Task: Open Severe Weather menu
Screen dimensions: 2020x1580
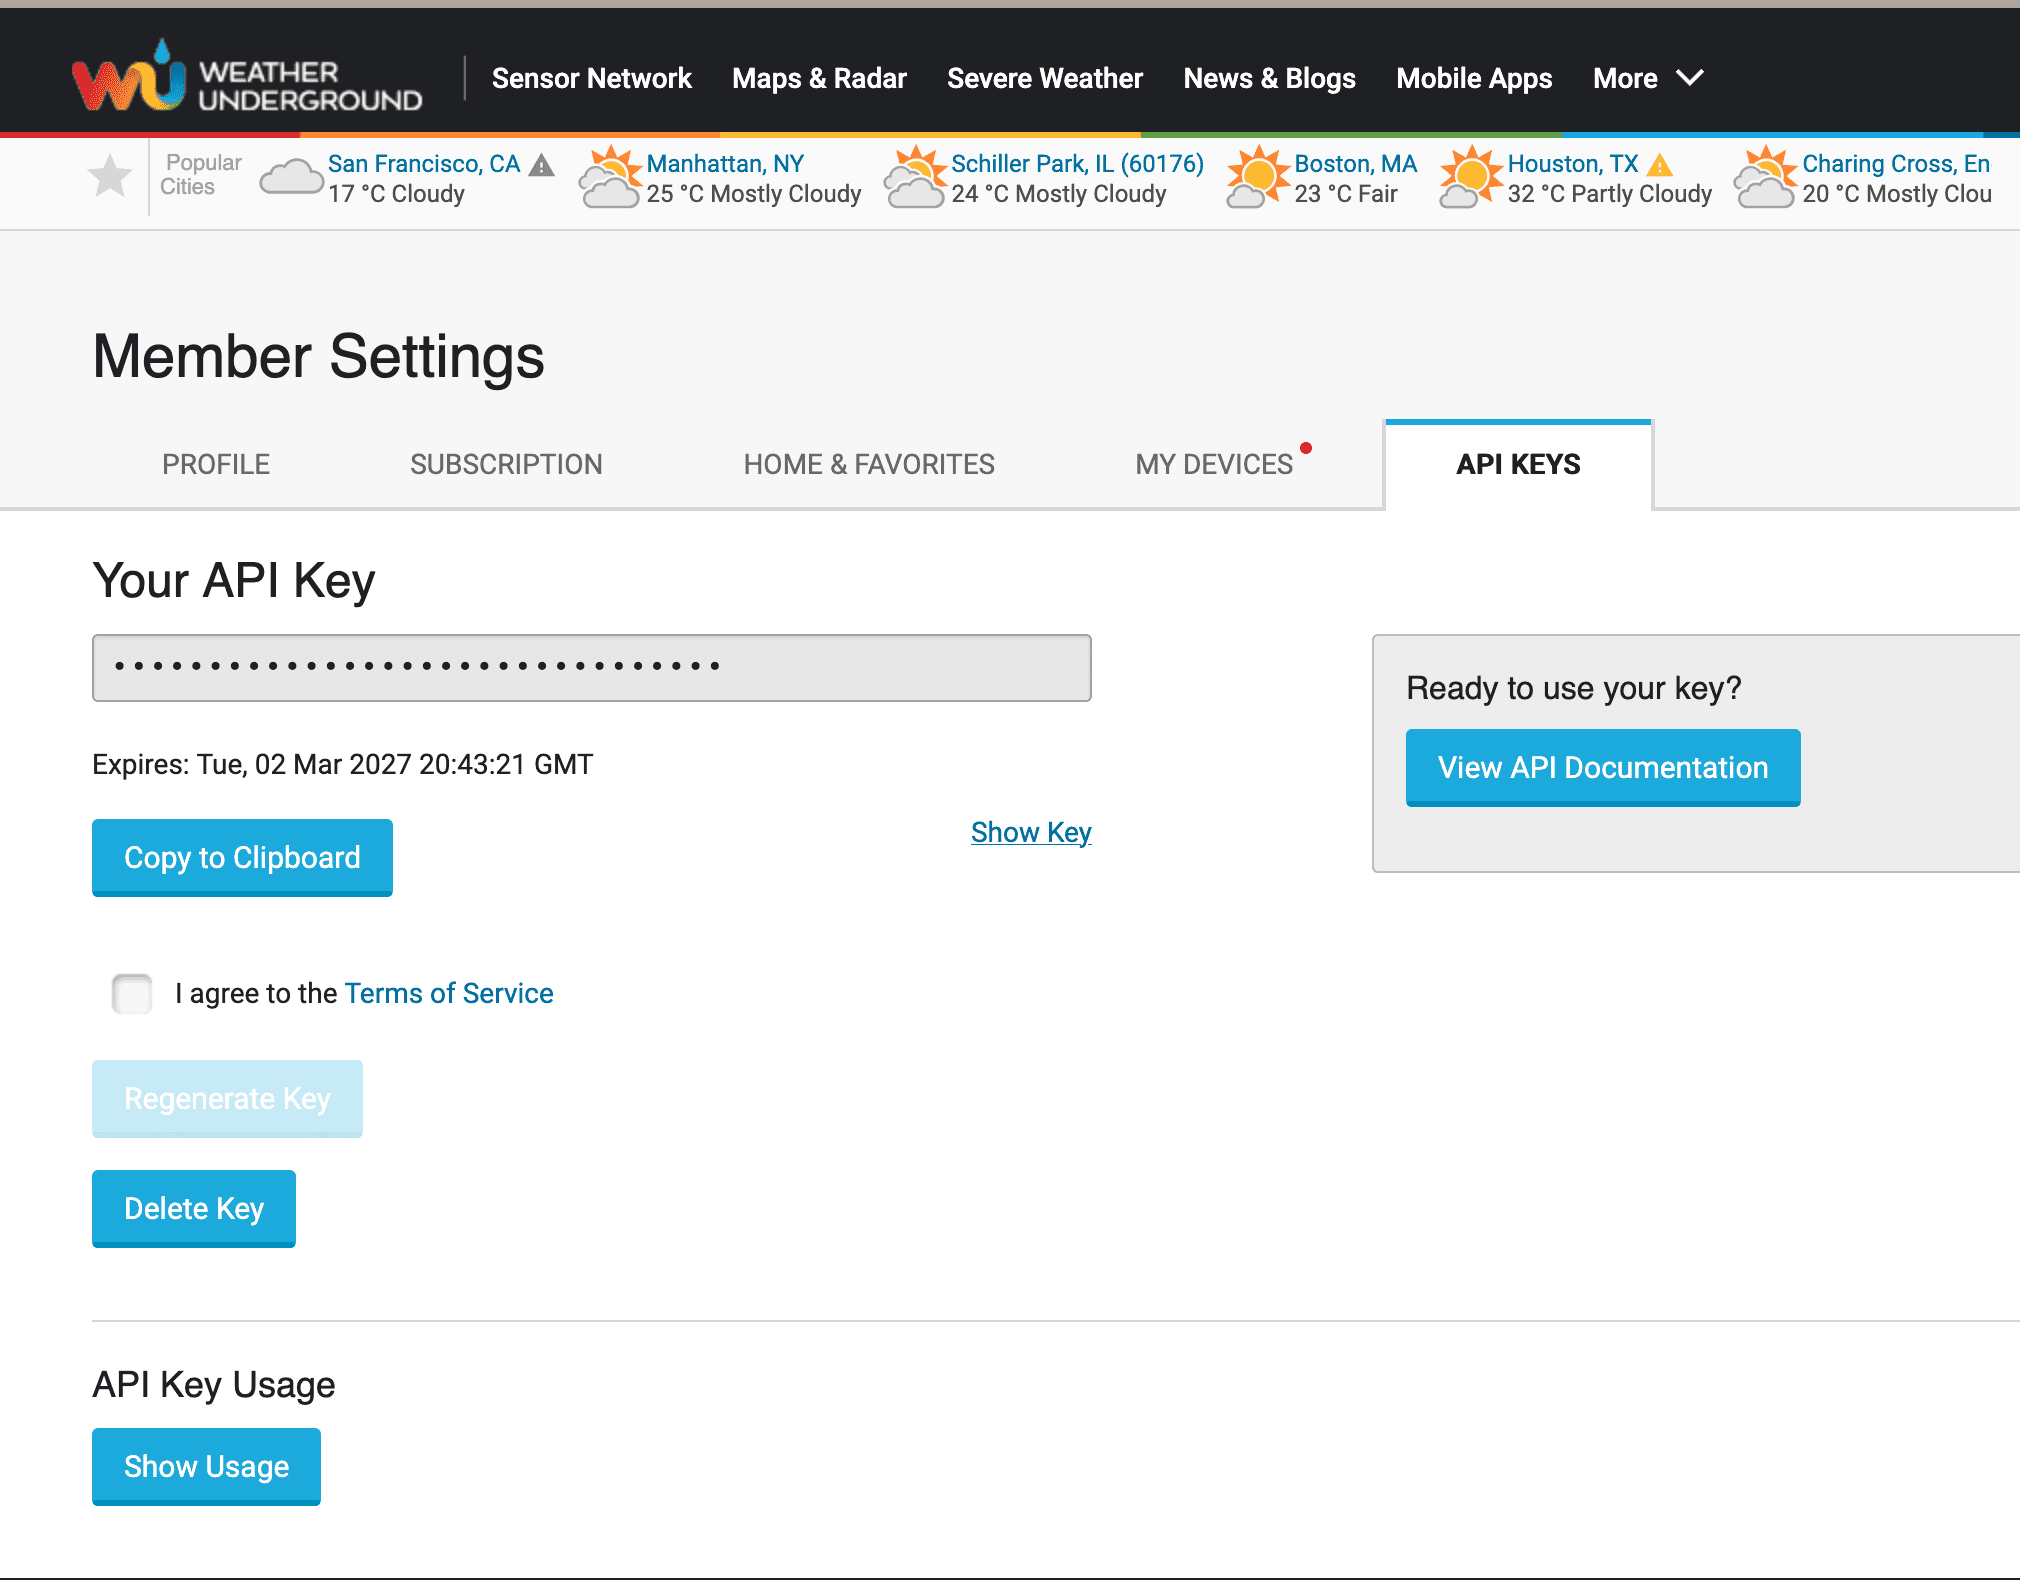Action: tap(1045, 78)
